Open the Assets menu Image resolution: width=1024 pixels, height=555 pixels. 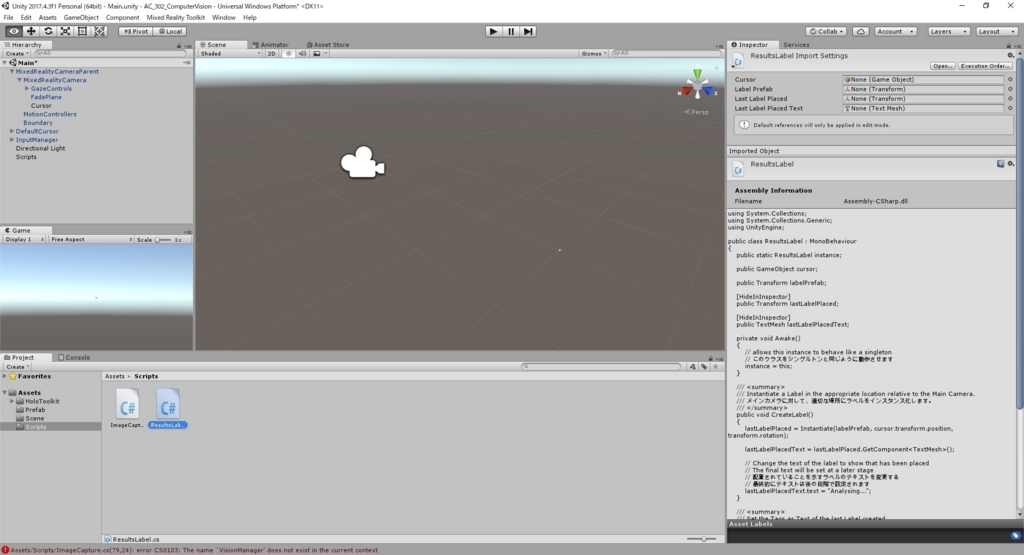click(47, 18)
